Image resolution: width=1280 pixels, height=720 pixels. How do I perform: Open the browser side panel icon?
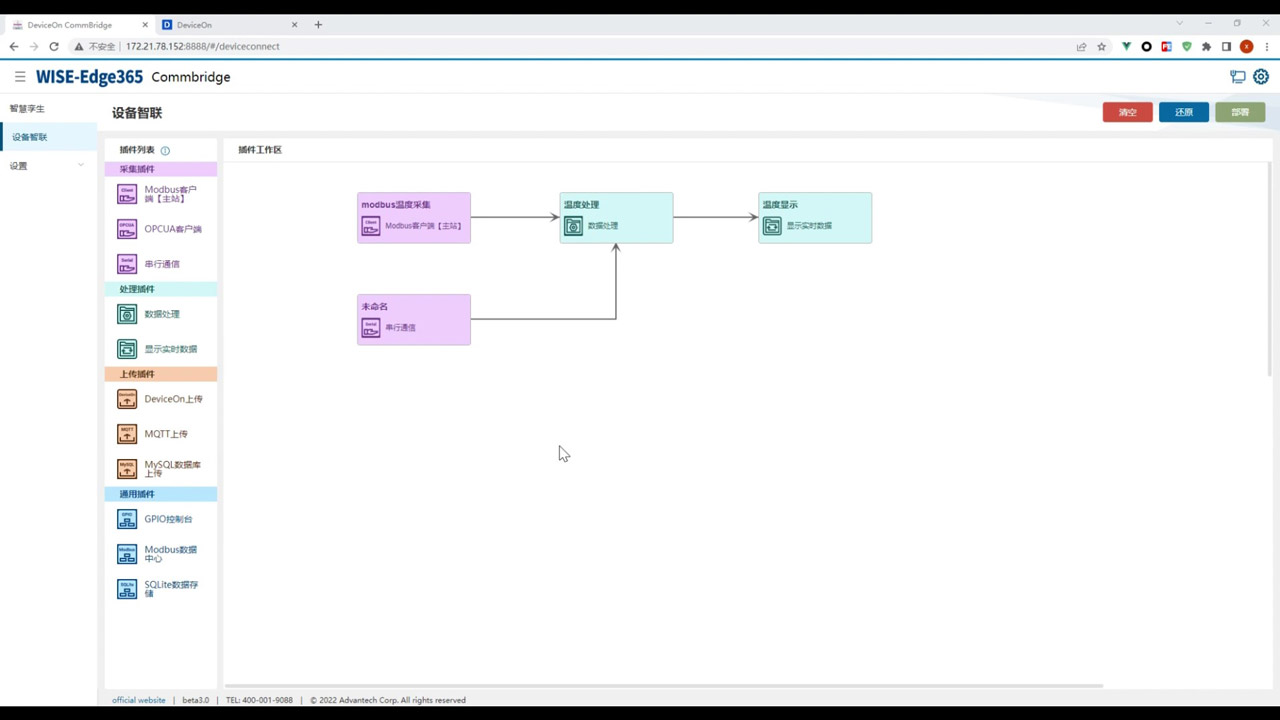click(1226, 46)
